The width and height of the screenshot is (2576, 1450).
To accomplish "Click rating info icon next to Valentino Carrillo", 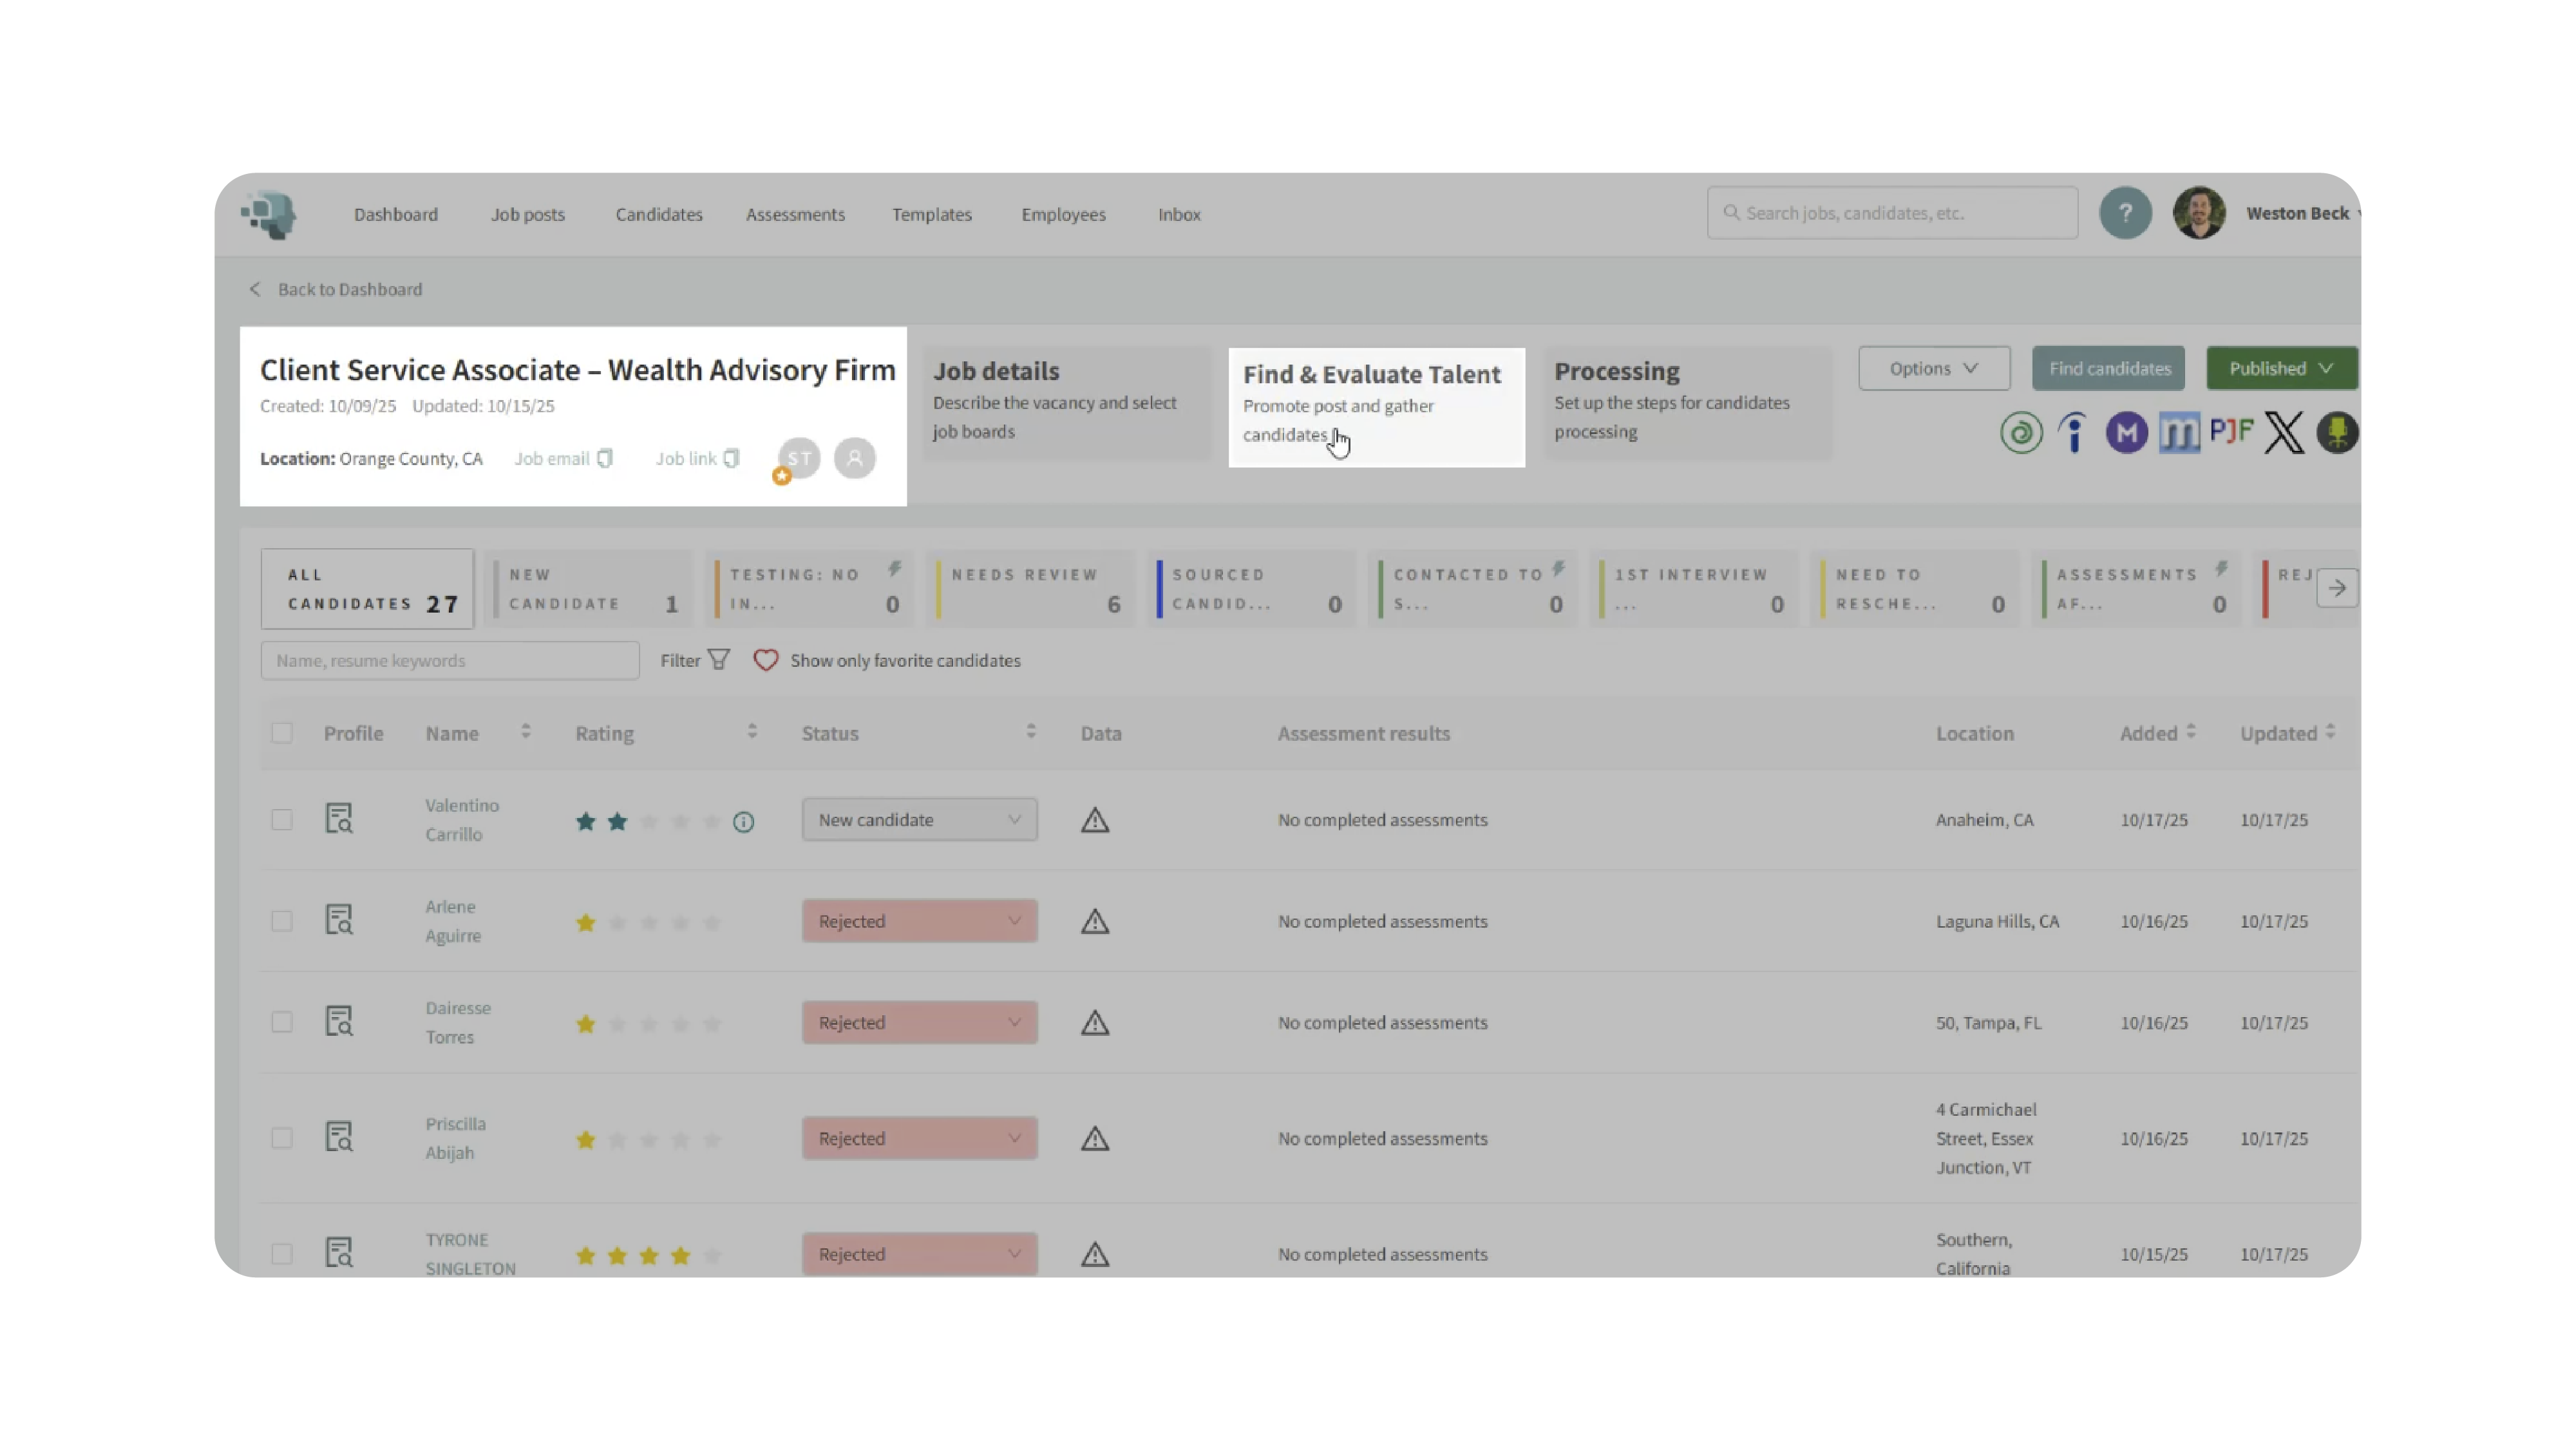I will [x=743, y=822].
